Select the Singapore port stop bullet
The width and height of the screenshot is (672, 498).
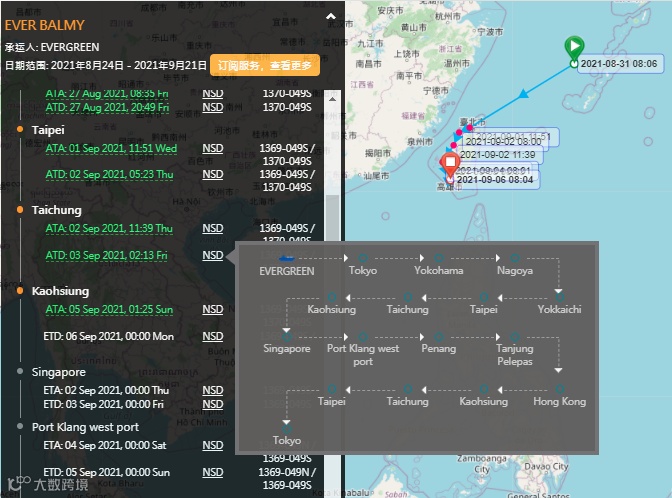click(x=20, y=371)
